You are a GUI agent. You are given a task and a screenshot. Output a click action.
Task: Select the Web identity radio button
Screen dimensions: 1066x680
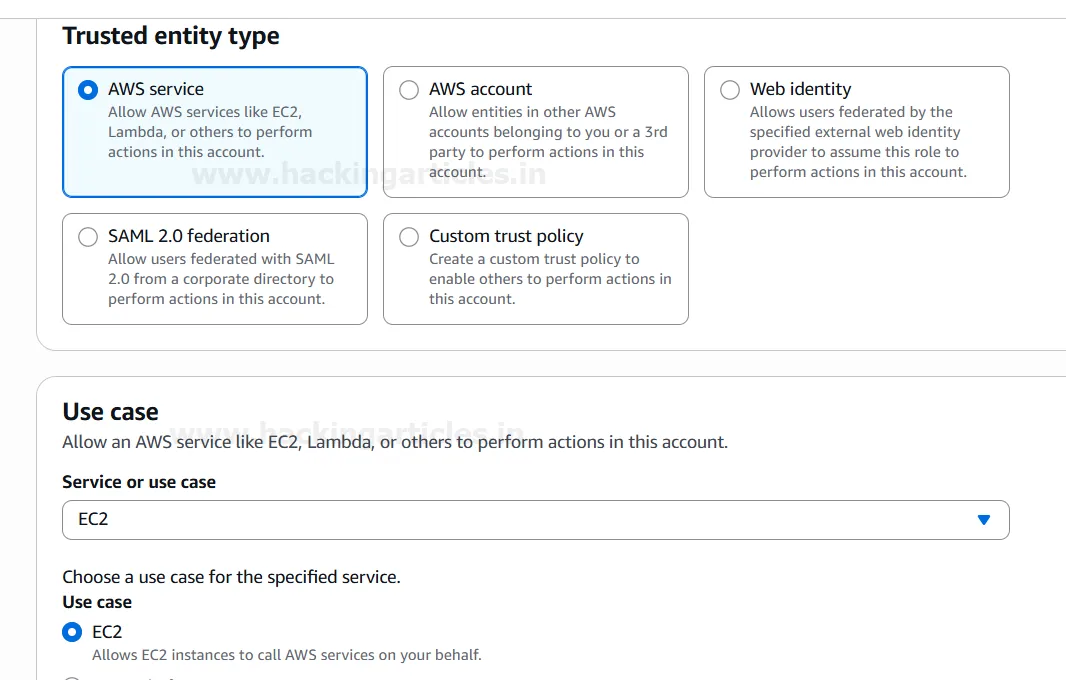pos(730,90)
